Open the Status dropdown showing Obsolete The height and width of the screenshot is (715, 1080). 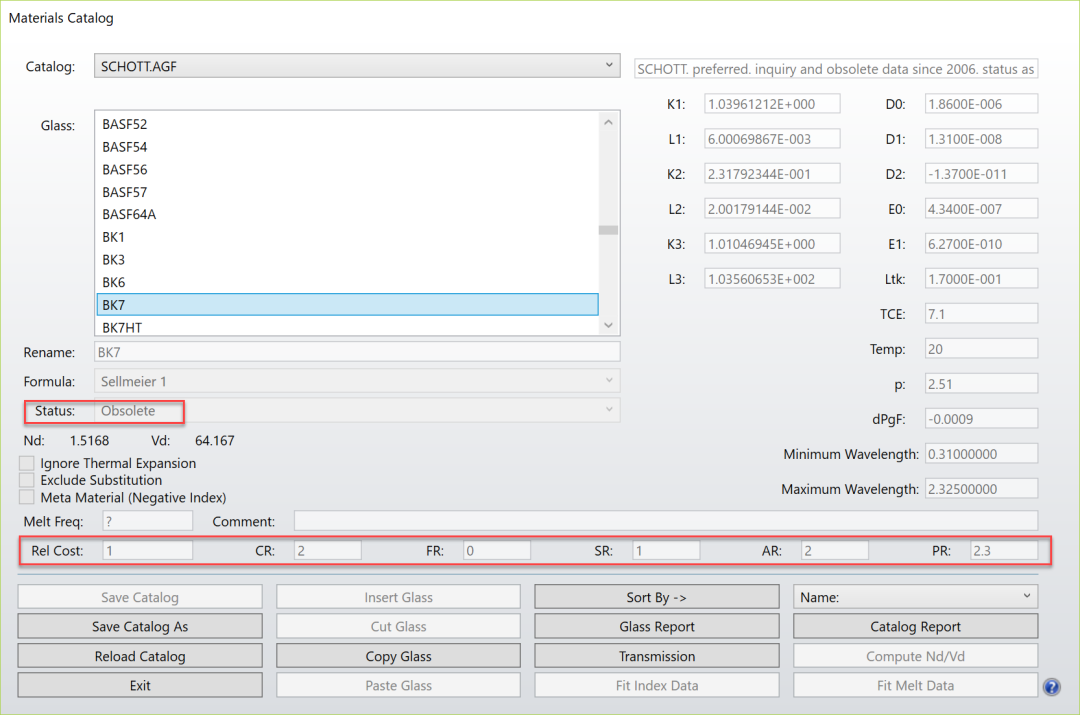610,410
